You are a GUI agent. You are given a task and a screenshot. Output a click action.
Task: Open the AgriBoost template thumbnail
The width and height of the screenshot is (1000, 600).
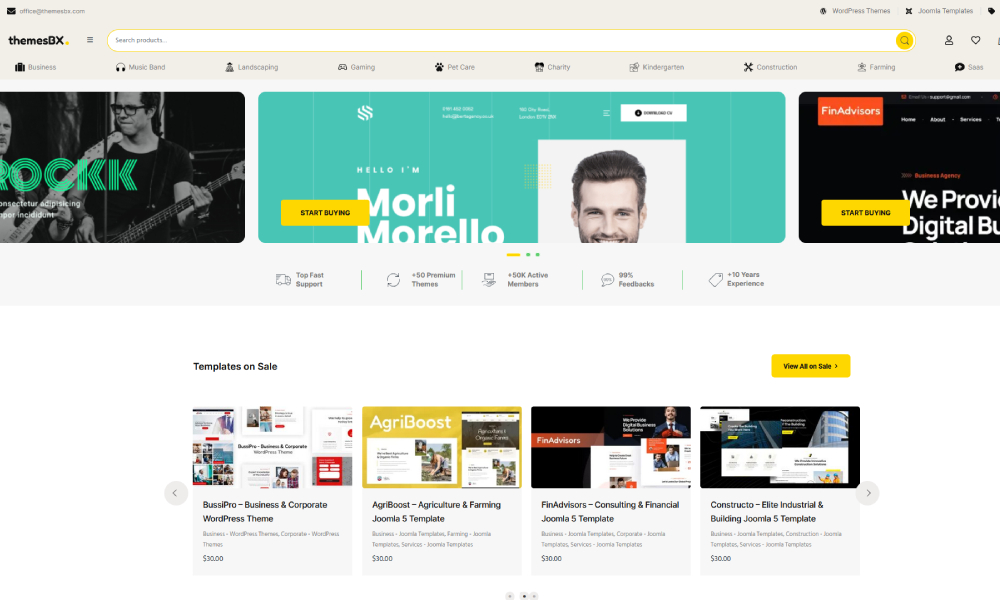441,447
